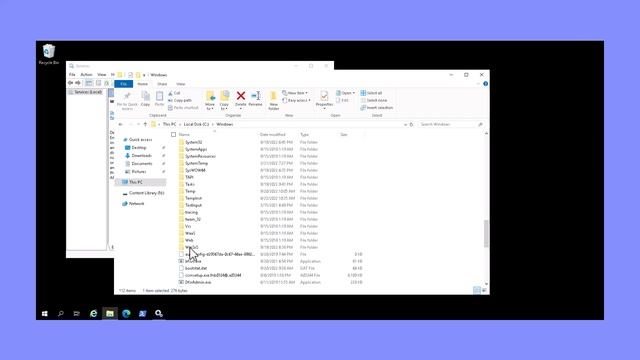Click the Edit button in Open group

342,100
